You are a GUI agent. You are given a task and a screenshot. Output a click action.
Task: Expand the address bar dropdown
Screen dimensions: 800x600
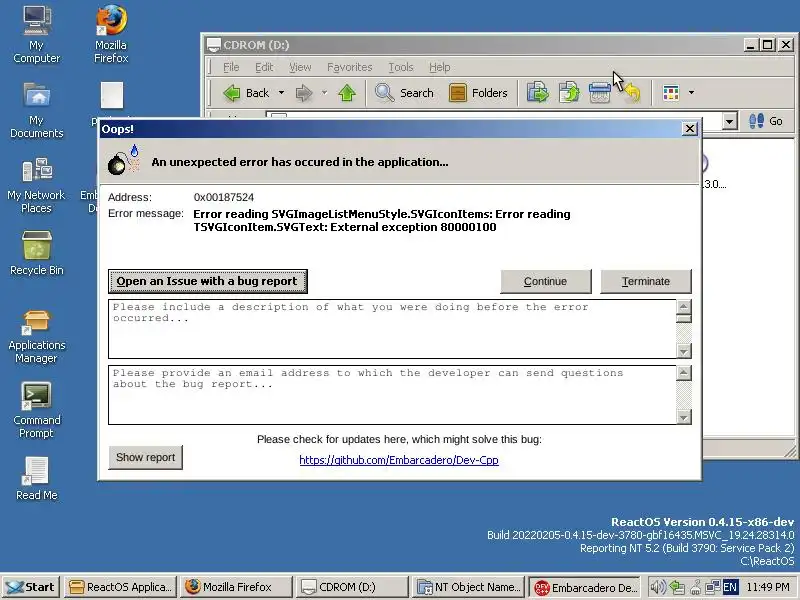[x=730, y=121]
